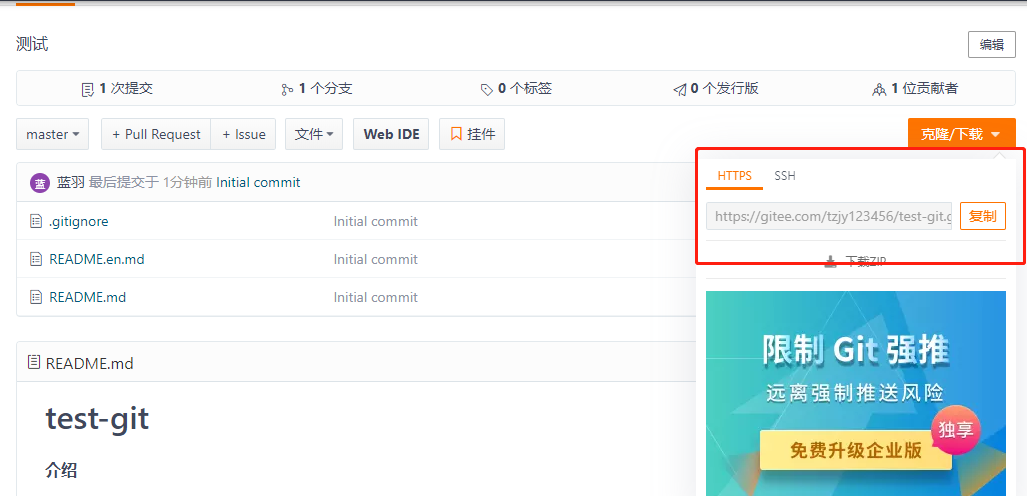Click the 挂件 button
Viewport: 1027px width, 496px height.
click(472, 134)
